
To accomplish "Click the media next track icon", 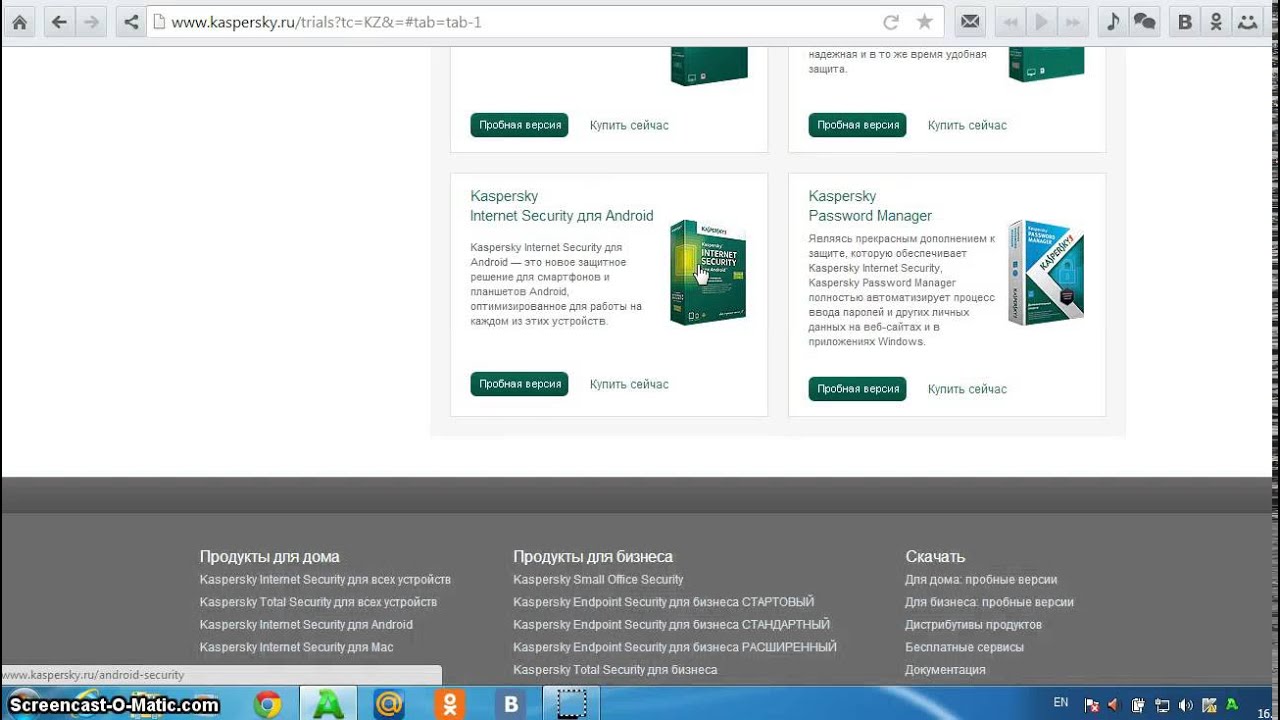I will tap(1073, 22).
